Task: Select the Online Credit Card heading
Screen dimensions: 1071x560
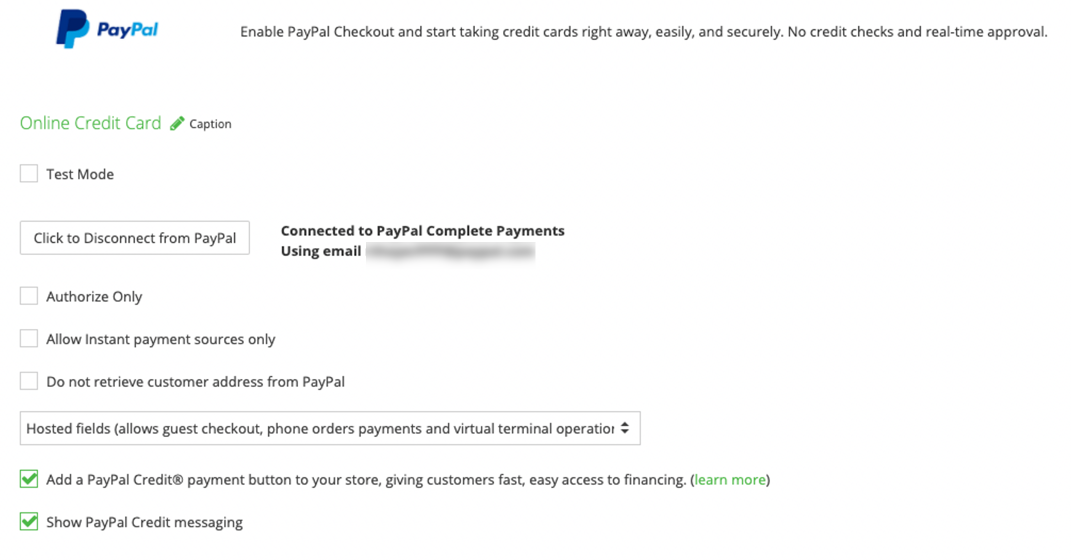Action: 90,123
